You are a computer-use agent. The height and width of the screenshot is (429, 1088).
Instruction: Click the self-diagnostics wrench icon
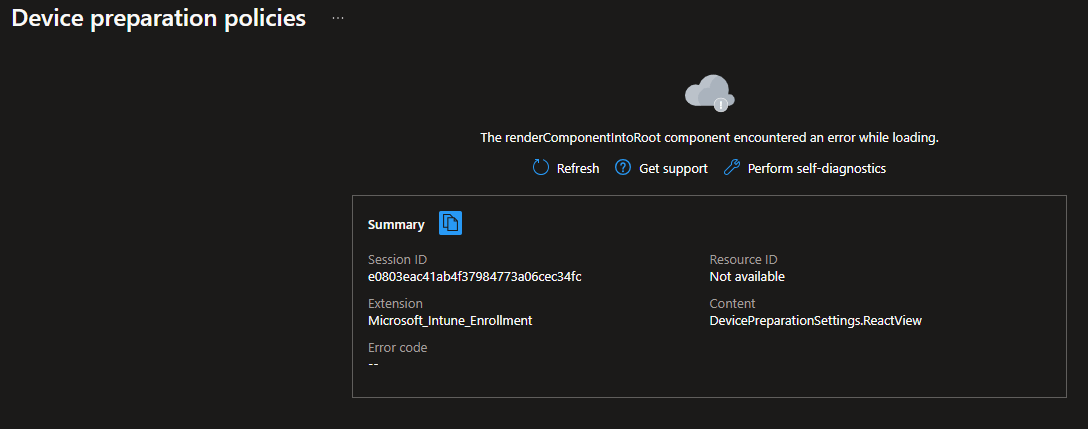(x=732, y=168)
